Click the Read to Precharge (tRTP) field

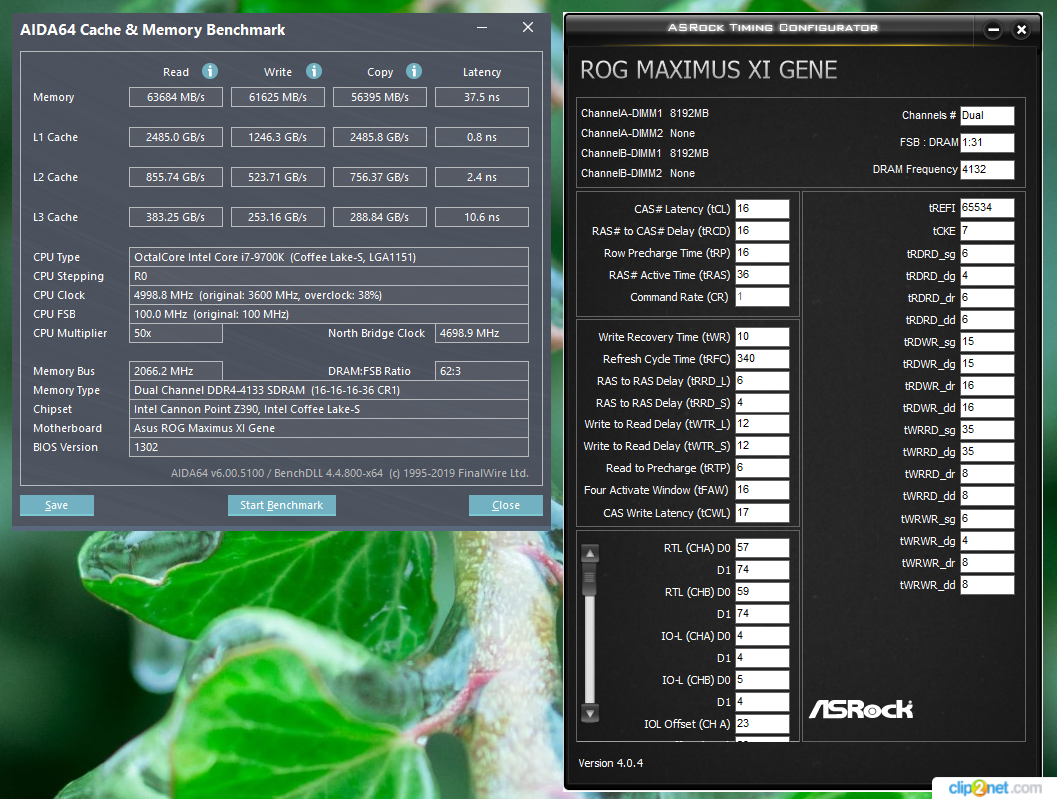(762, 468)
